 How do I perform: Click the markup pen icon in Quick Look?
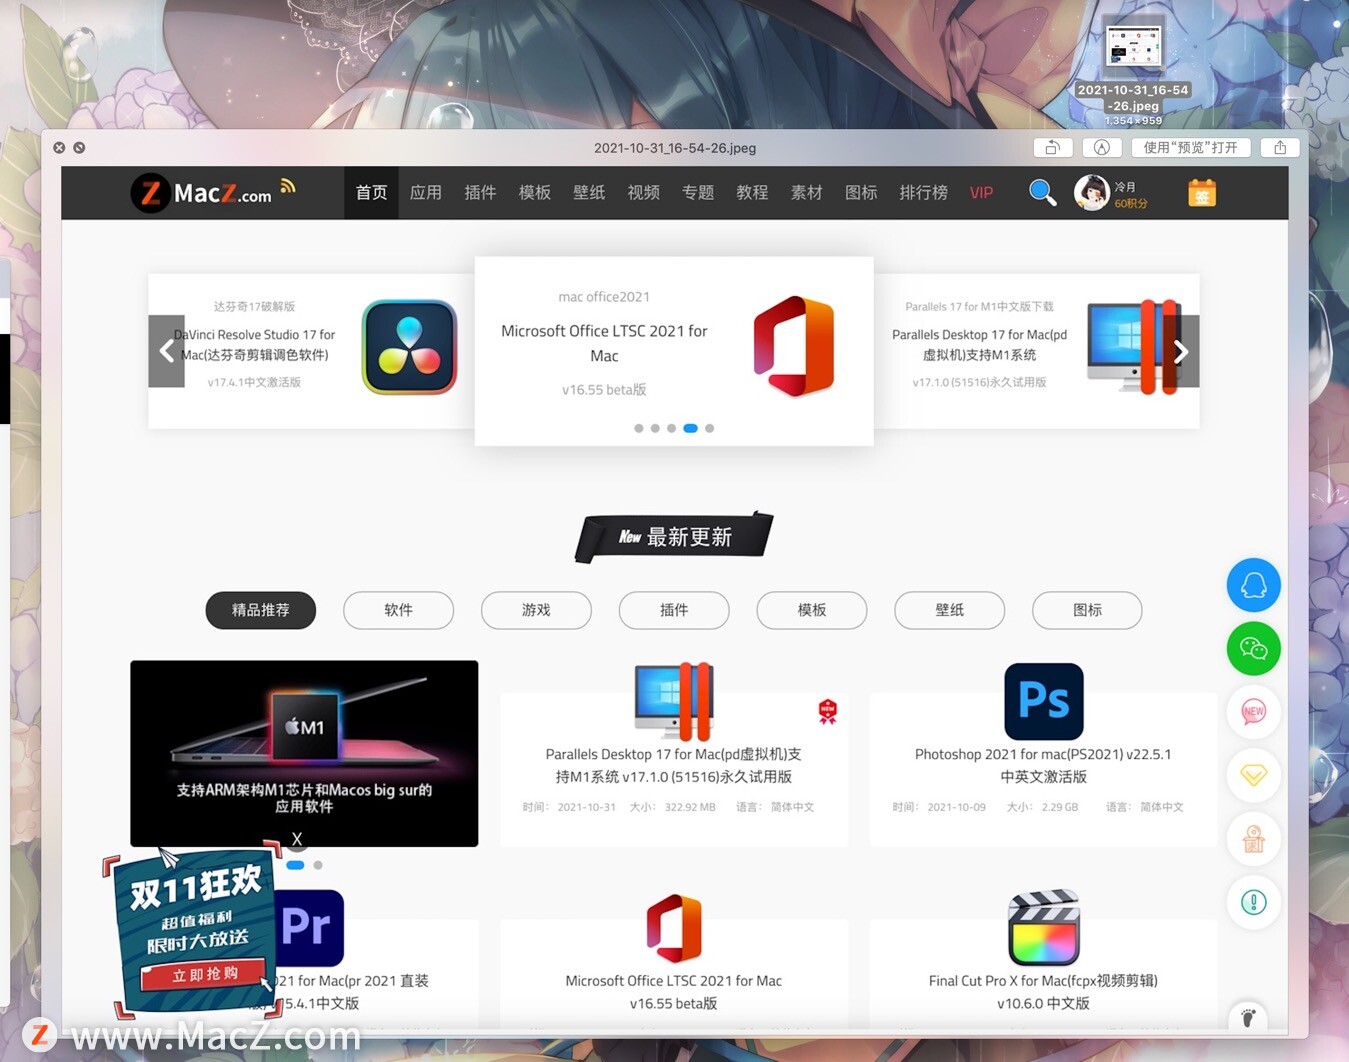click(1101, 147)
